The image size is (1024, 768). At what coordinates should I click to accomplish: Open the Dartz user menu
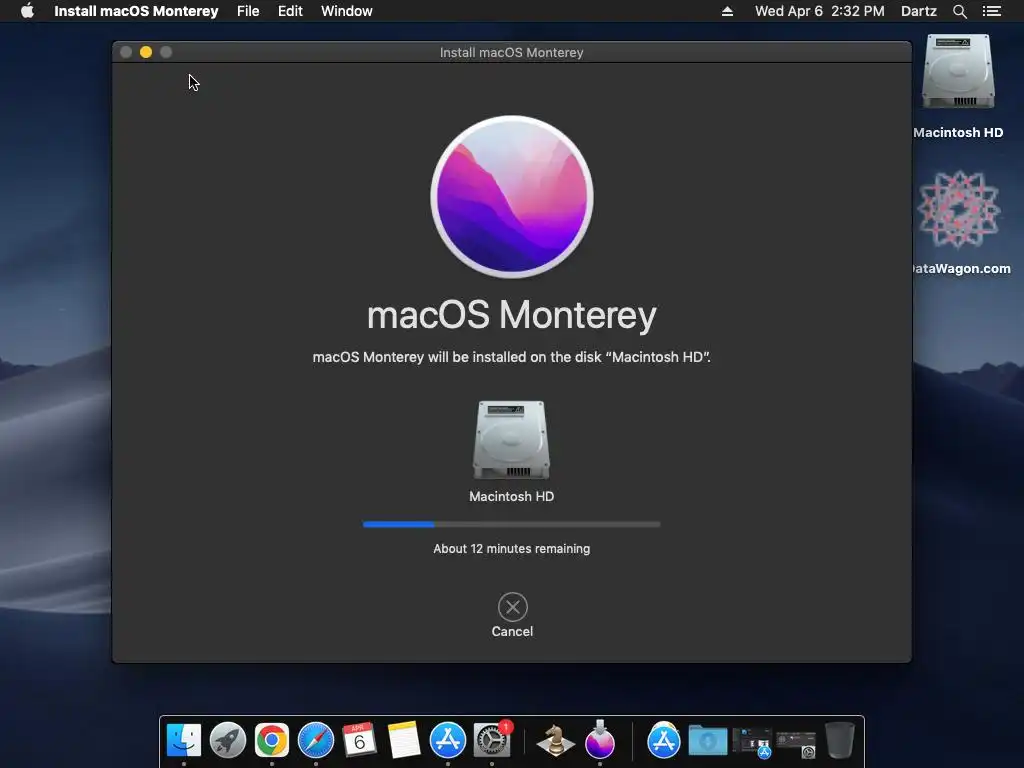pos(918,11)
